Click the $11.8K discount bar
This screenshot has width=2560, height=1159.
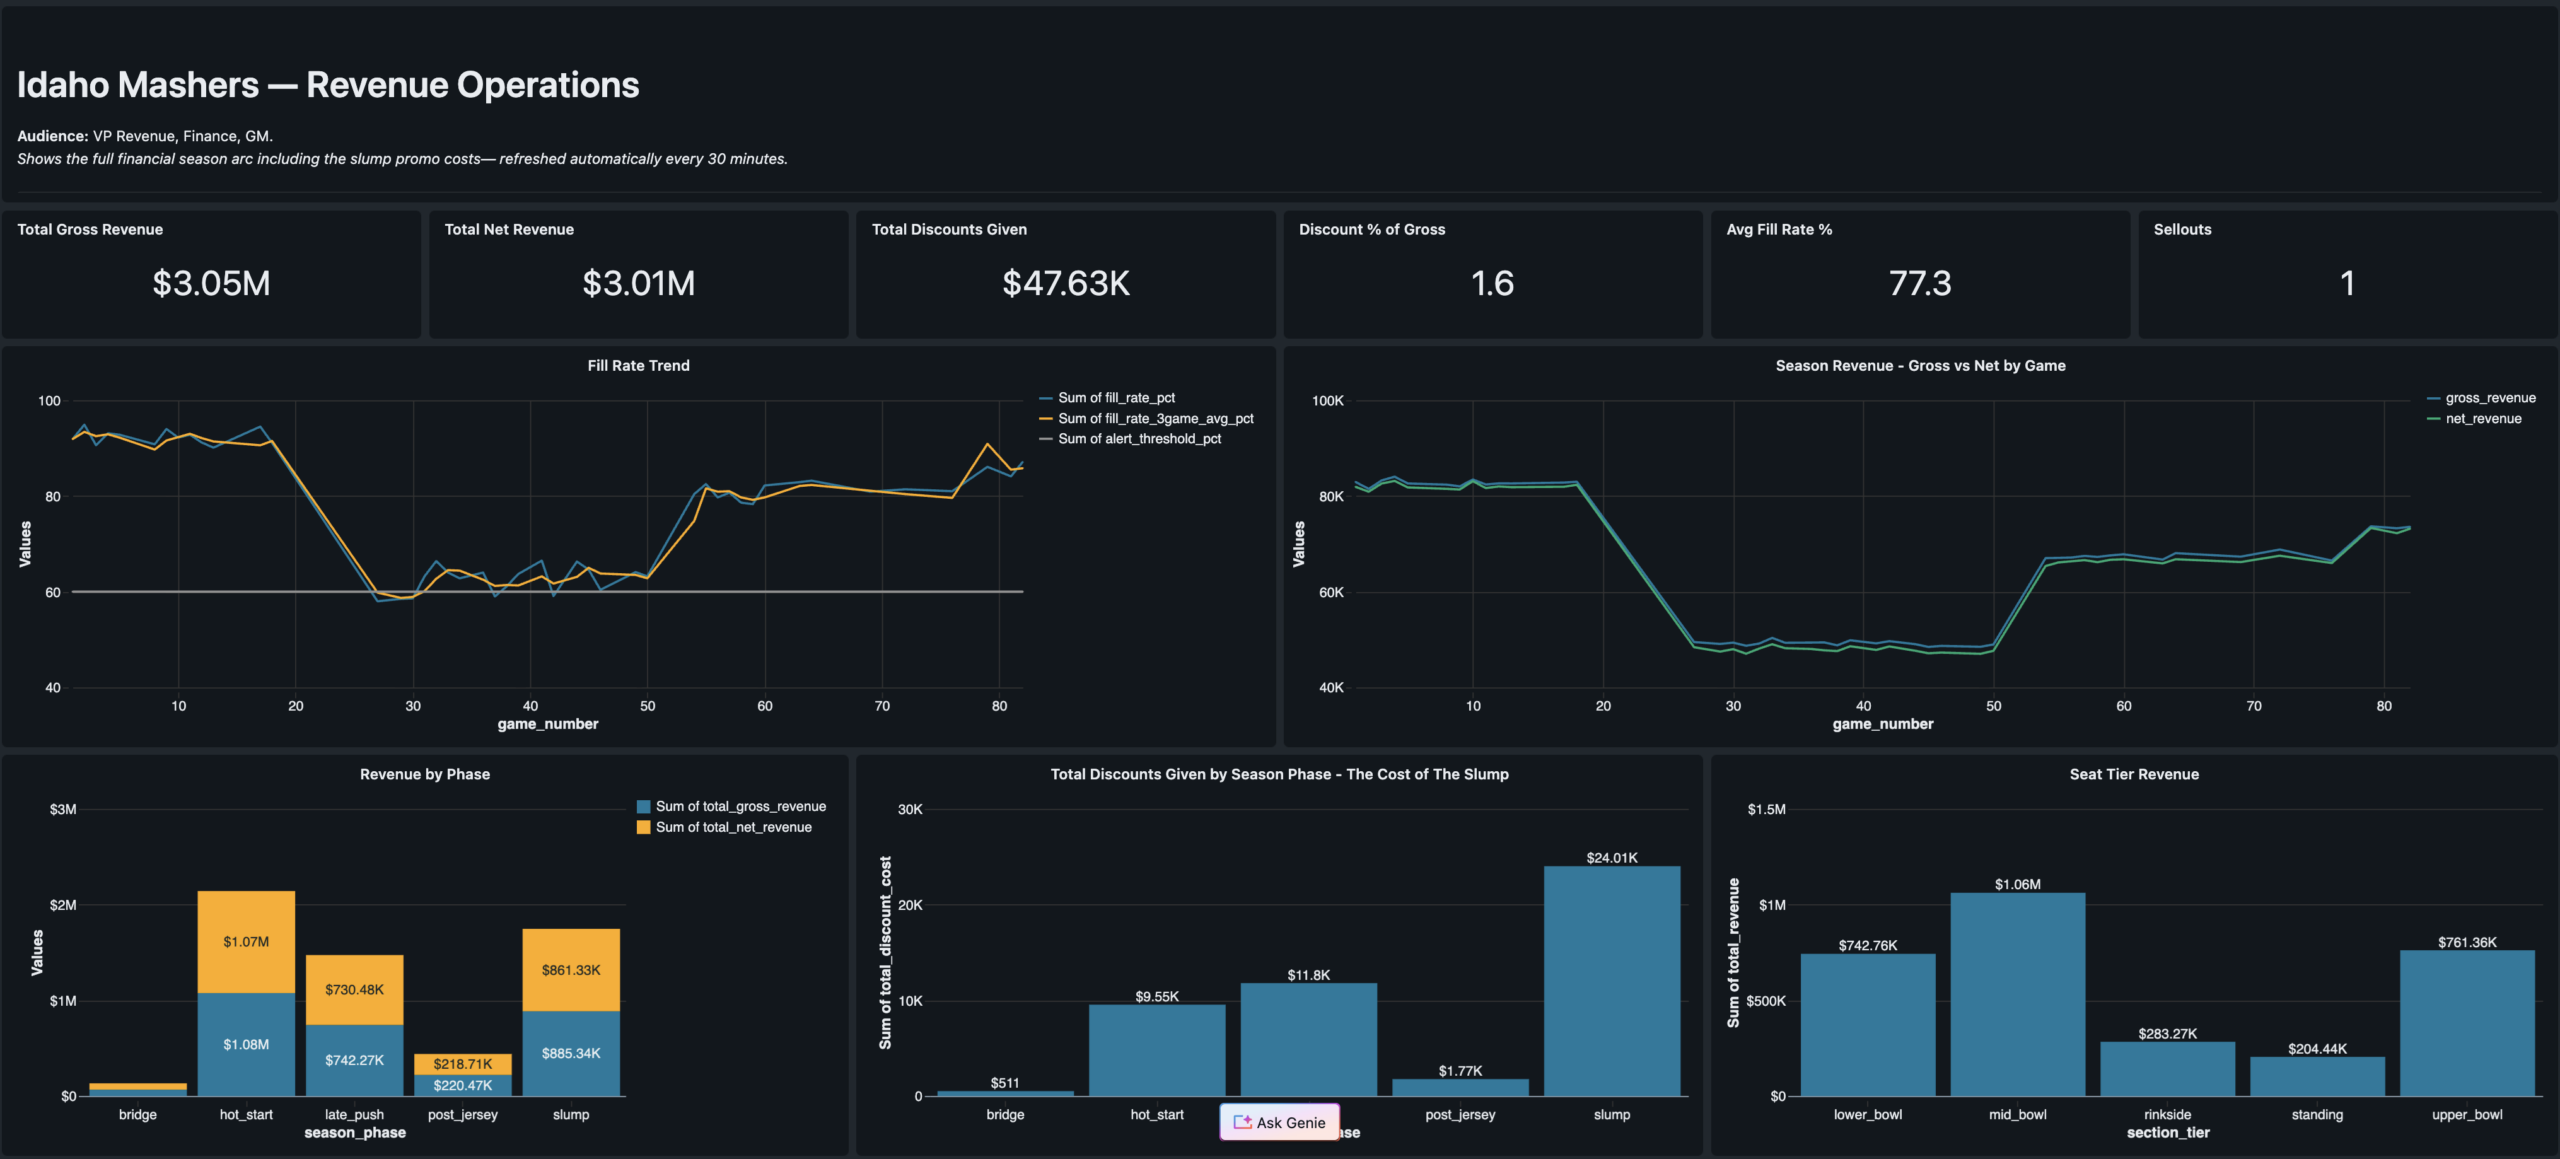point(1309,1039)
